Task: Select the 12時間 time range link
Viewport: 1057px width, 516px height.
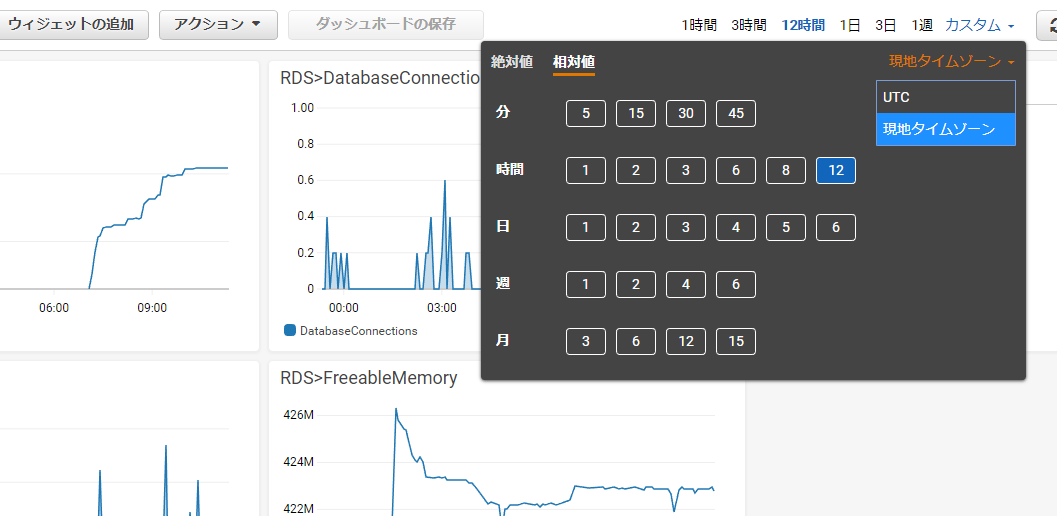Action: tap(803, 26)
